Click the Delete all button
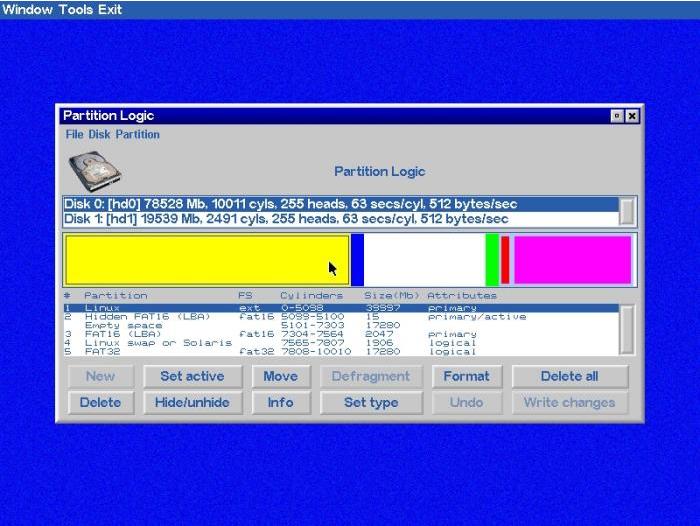 pos(570,376)
